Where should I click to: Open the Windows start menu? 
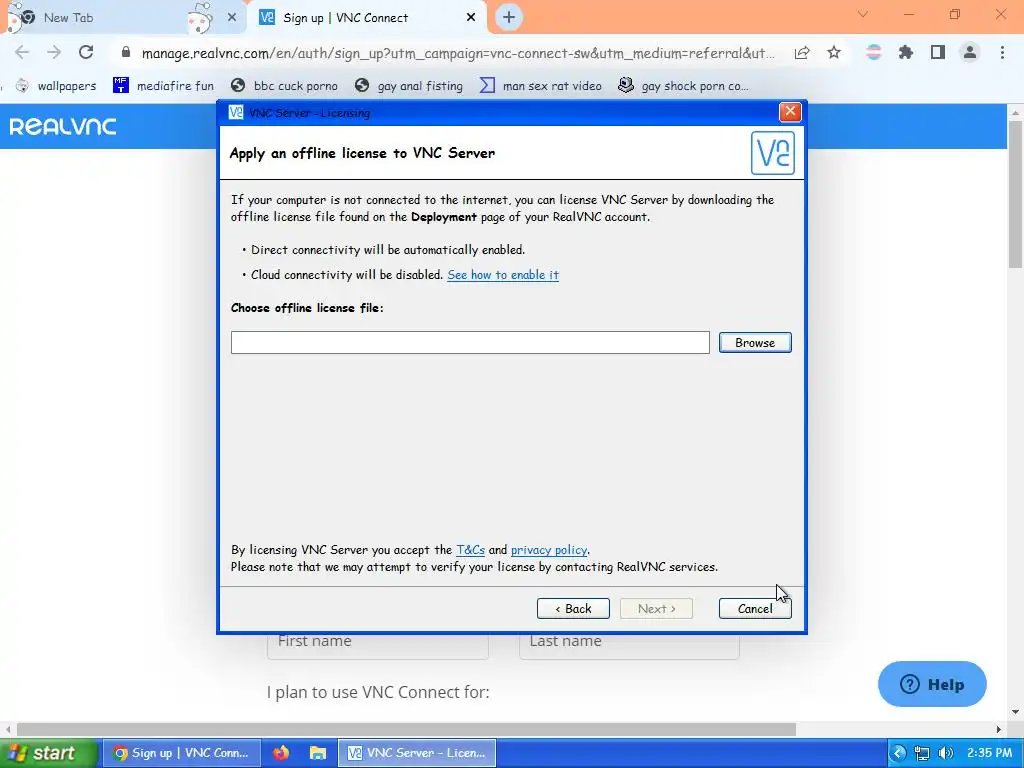click(x=47, y=753)
